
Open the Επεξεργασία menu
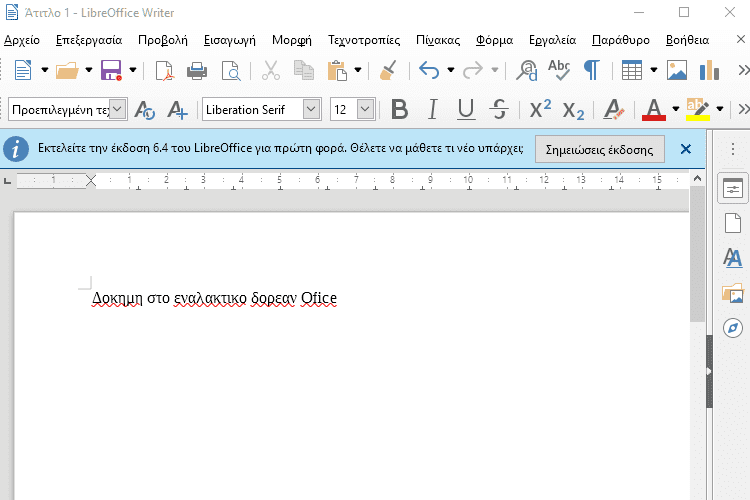[89, 40]
